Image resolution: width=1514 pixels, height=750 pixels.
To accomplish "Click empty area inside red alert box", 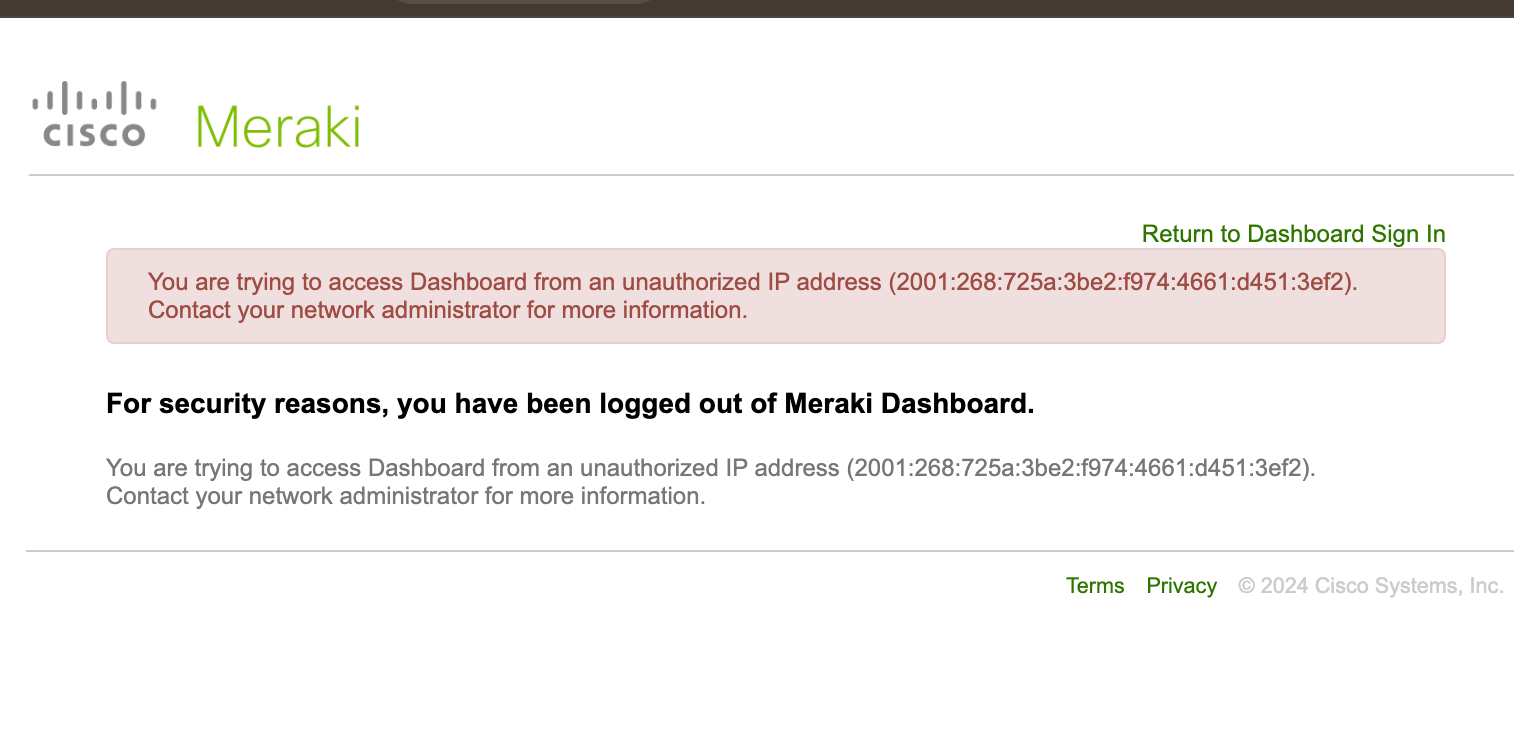I will tap(1100, 320).
